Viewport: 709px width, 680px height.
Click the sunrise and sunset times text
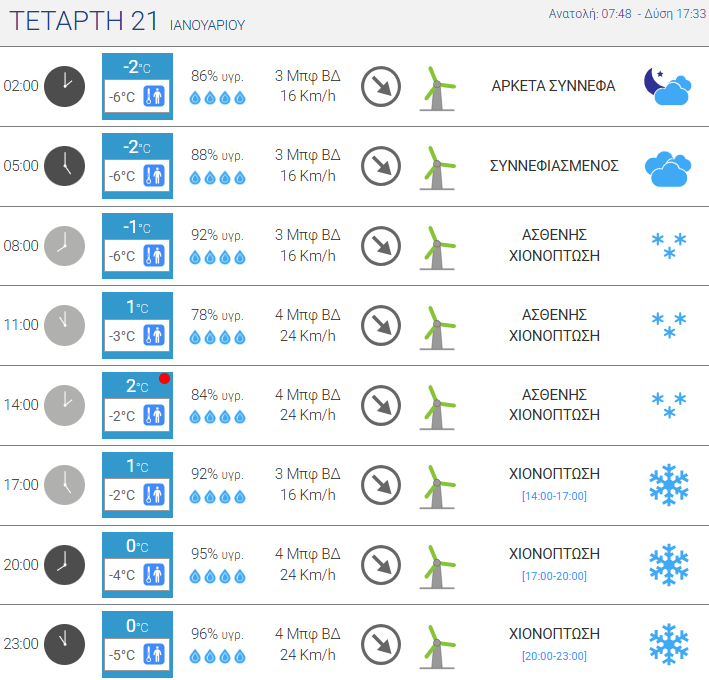tap(627, 14)
